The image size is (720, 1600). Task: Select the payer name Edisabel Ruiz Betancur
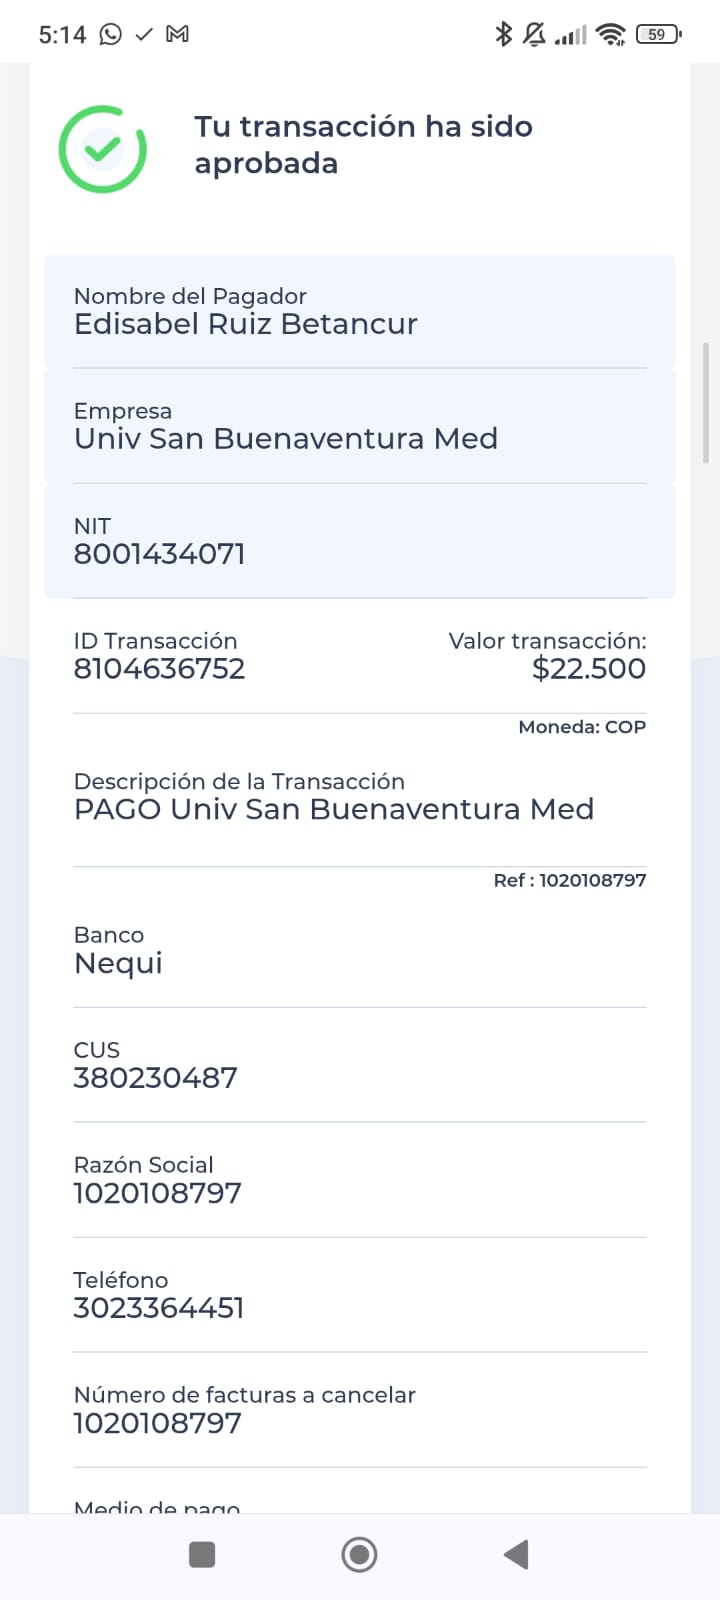tap(246, 324)
